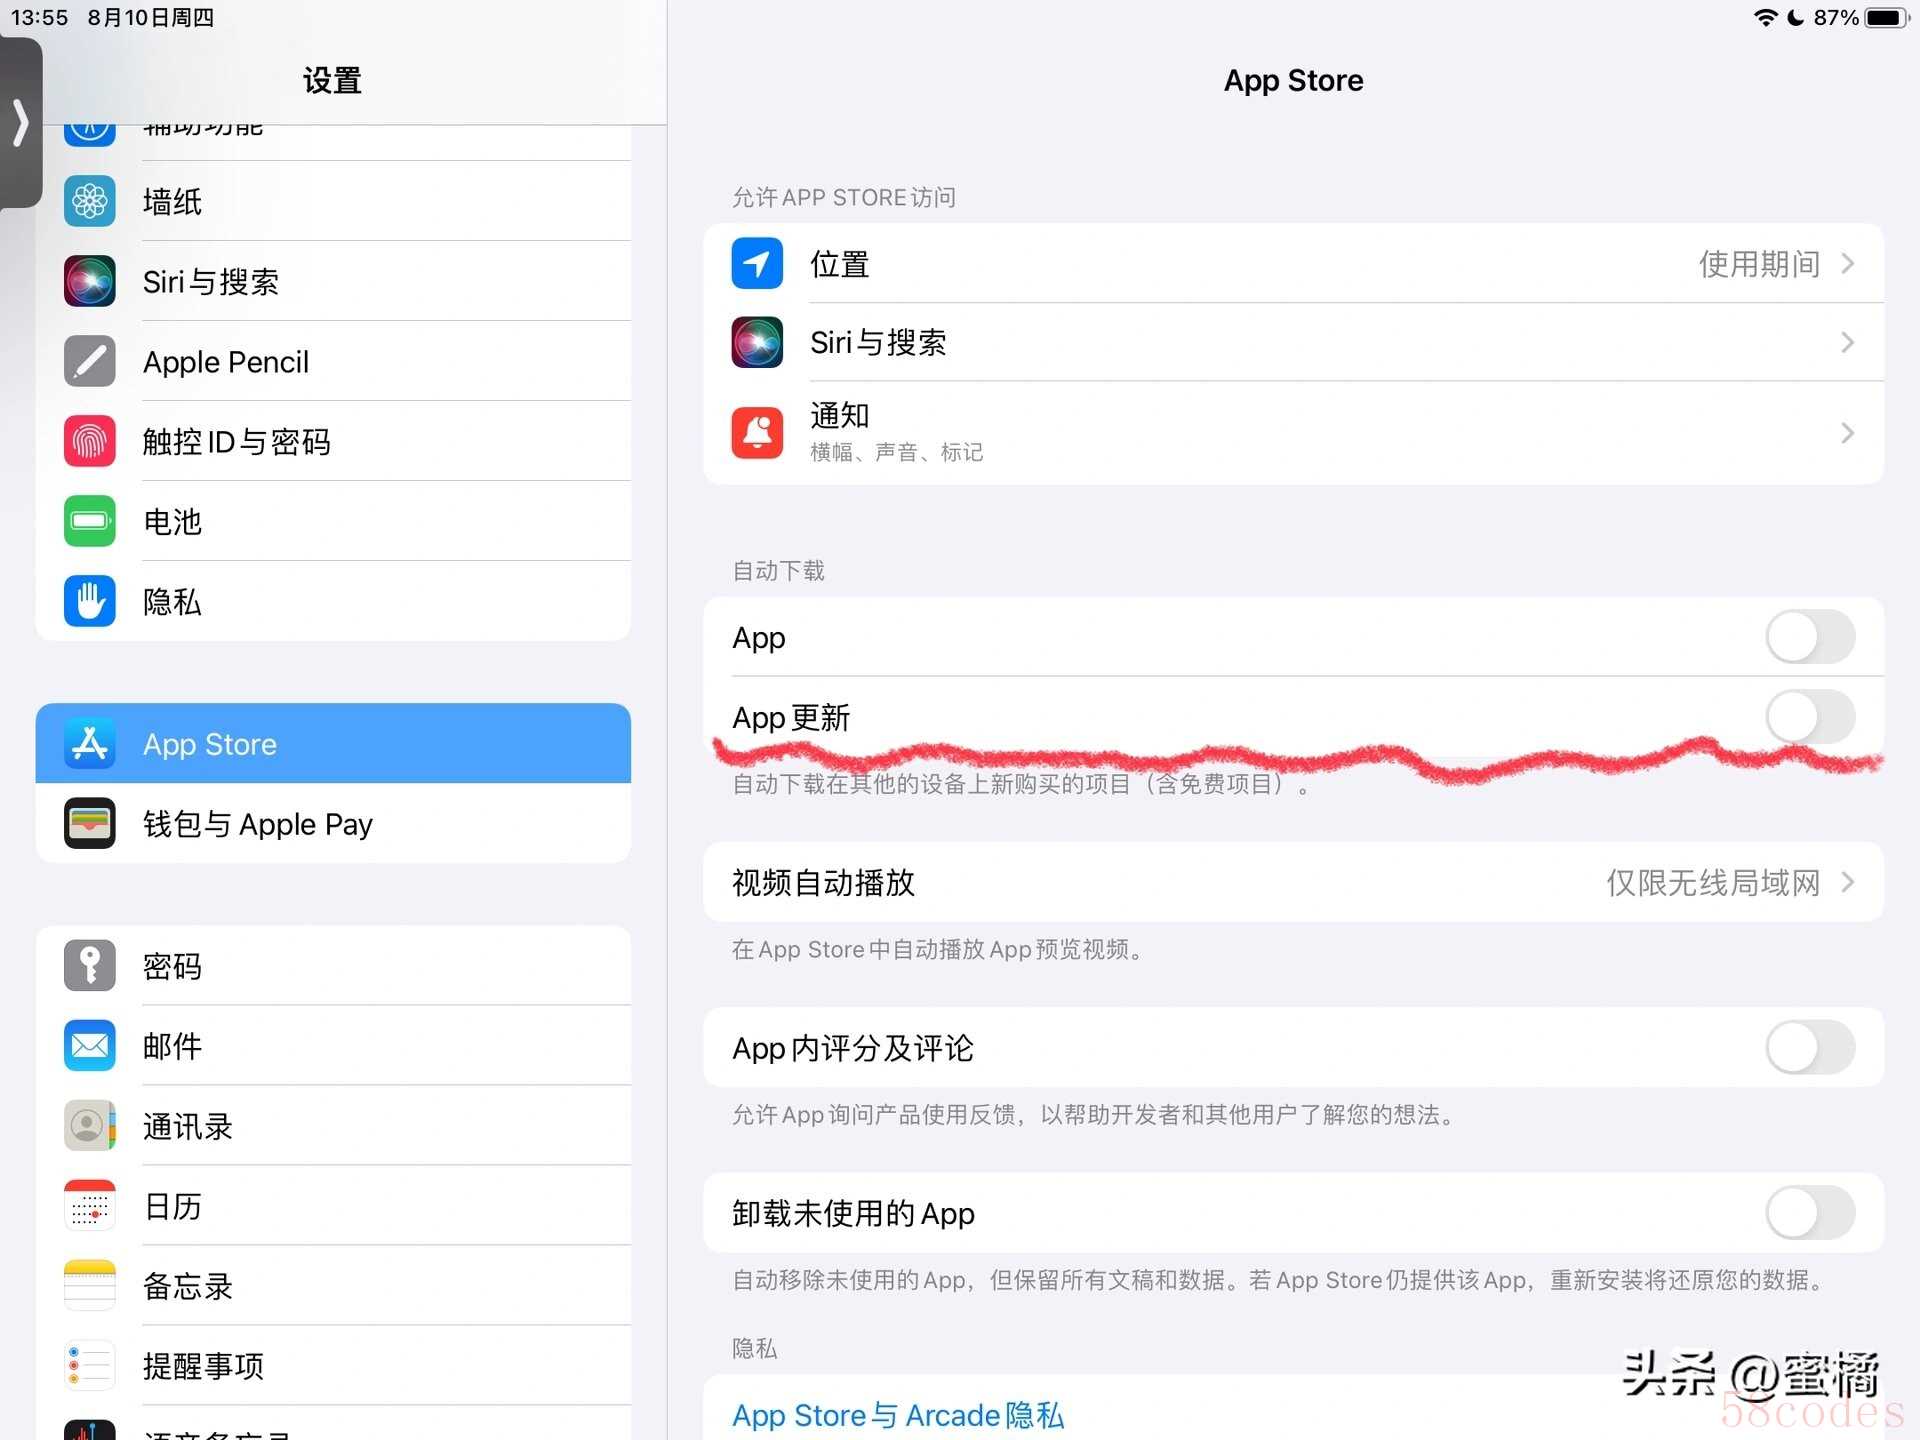Tap the Contacts icon

click(x=90, y=1126)
